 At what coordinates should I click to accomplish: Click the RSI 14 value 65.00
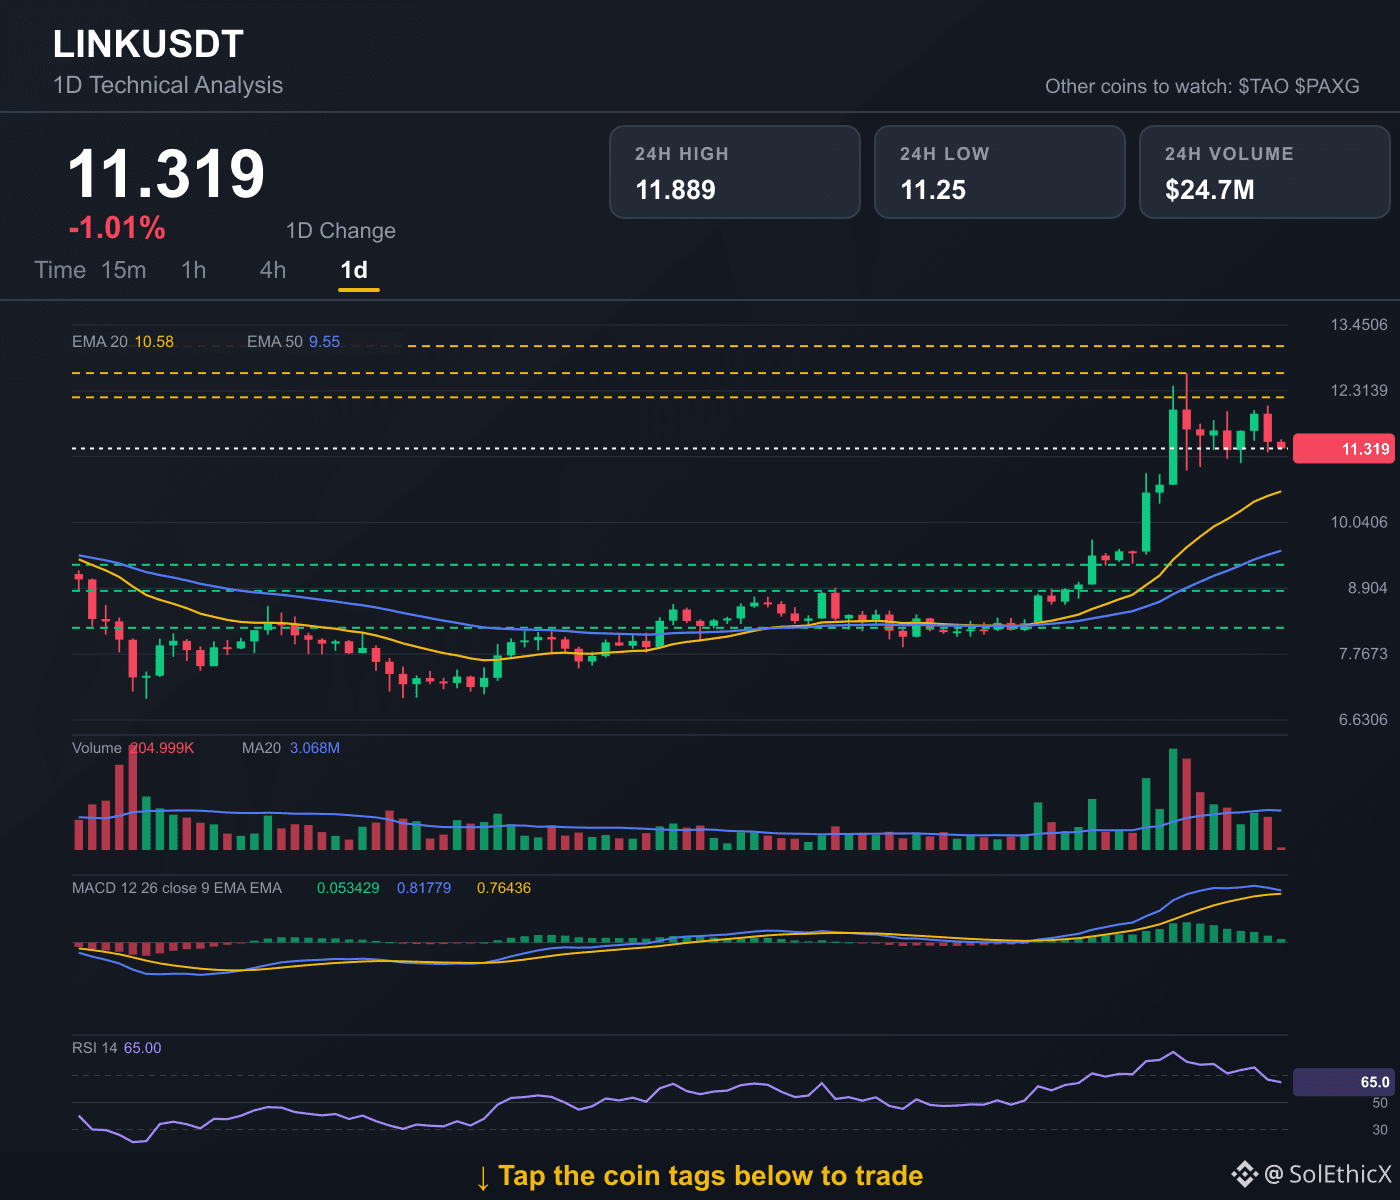pyautogui.click(x=142, y=1048)
